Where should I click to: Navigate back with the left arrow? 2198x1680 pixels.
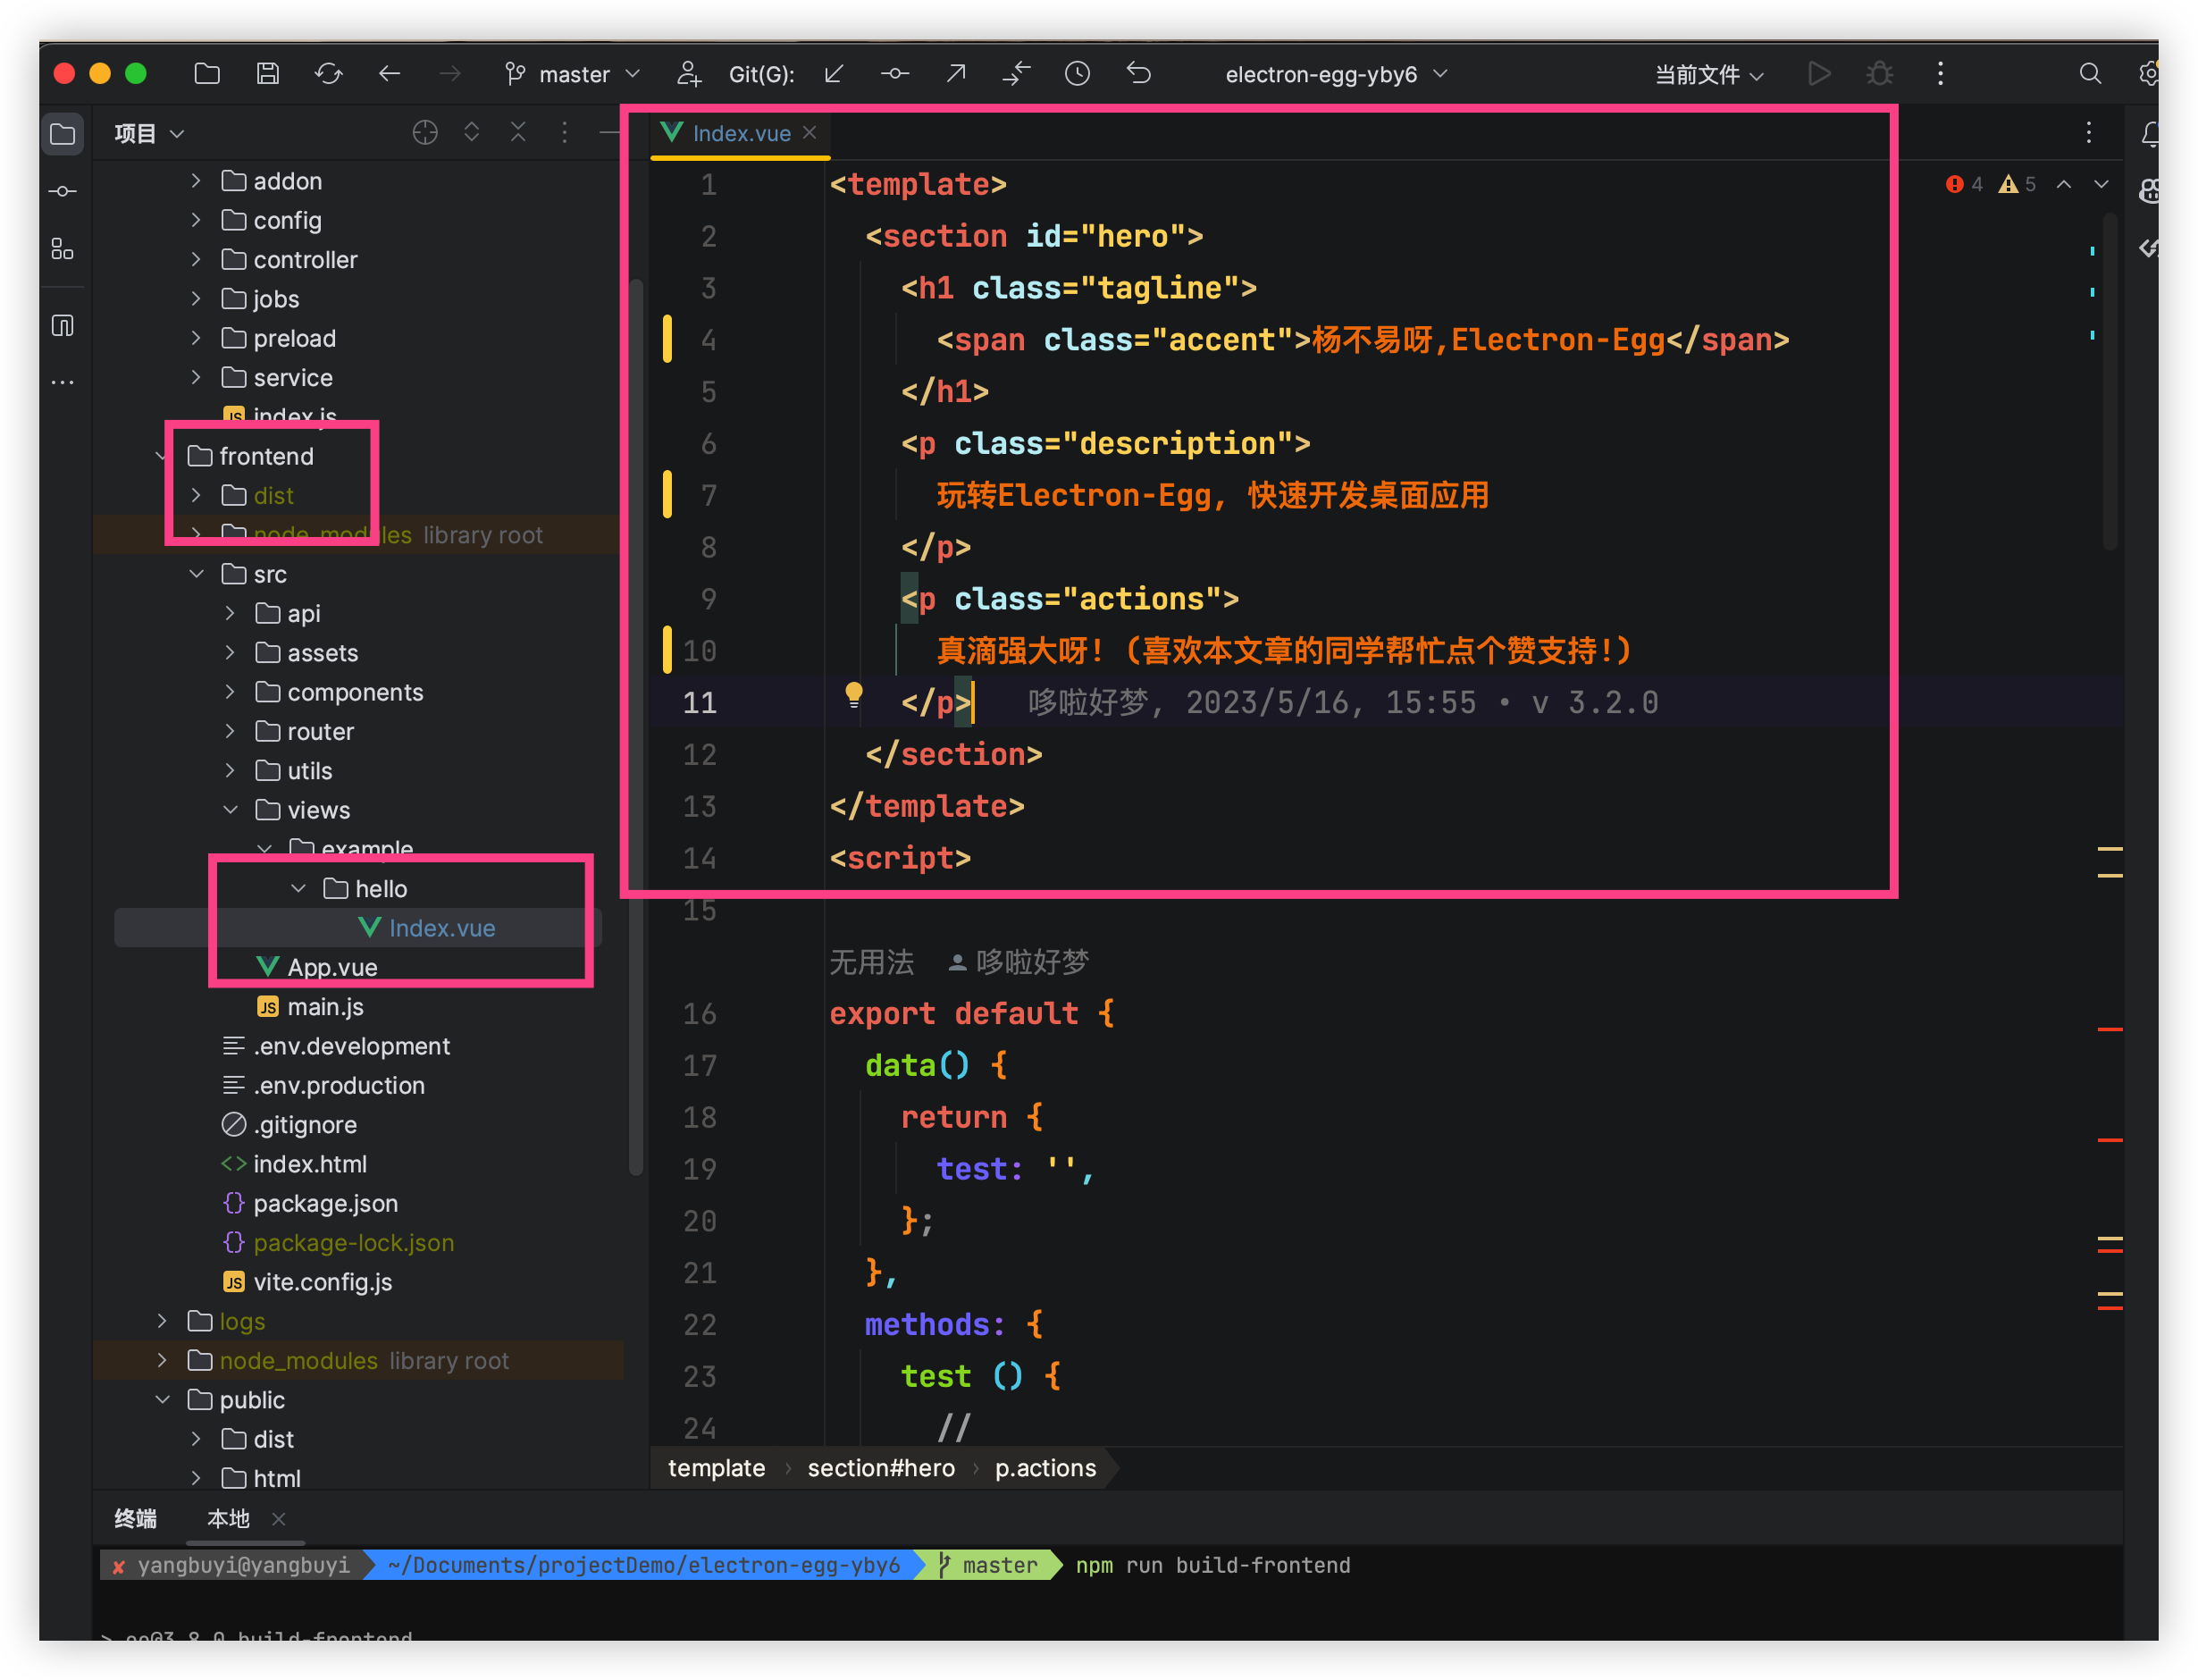[390, 74]
